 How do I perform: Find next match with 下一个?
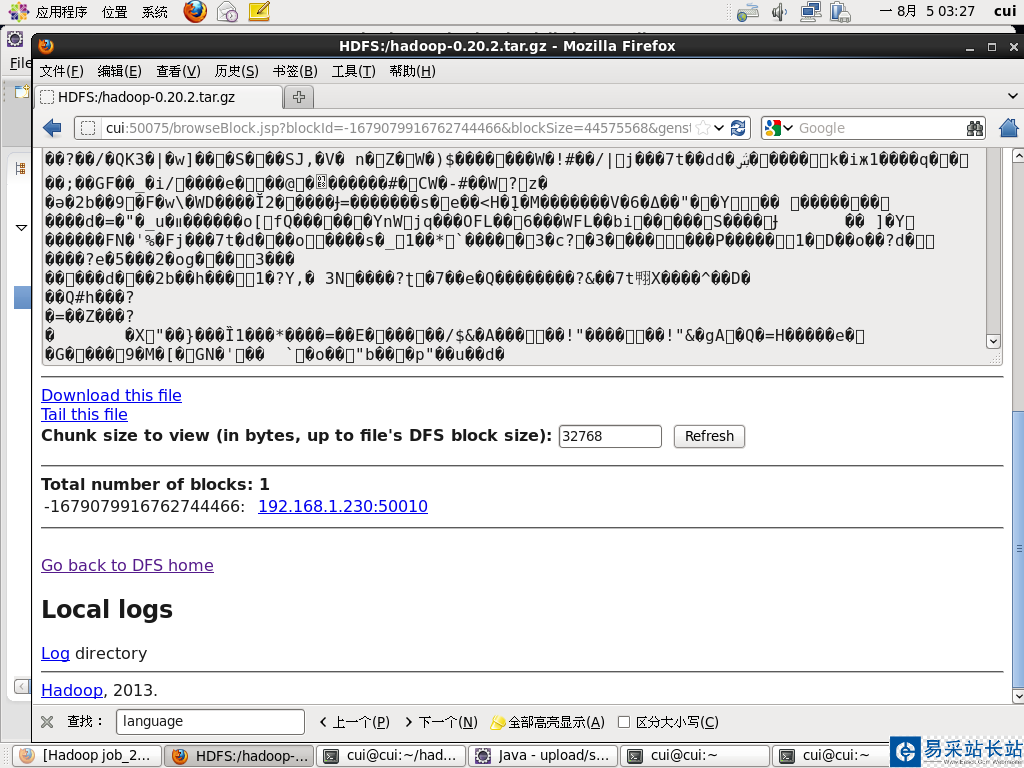coord(441,722)
